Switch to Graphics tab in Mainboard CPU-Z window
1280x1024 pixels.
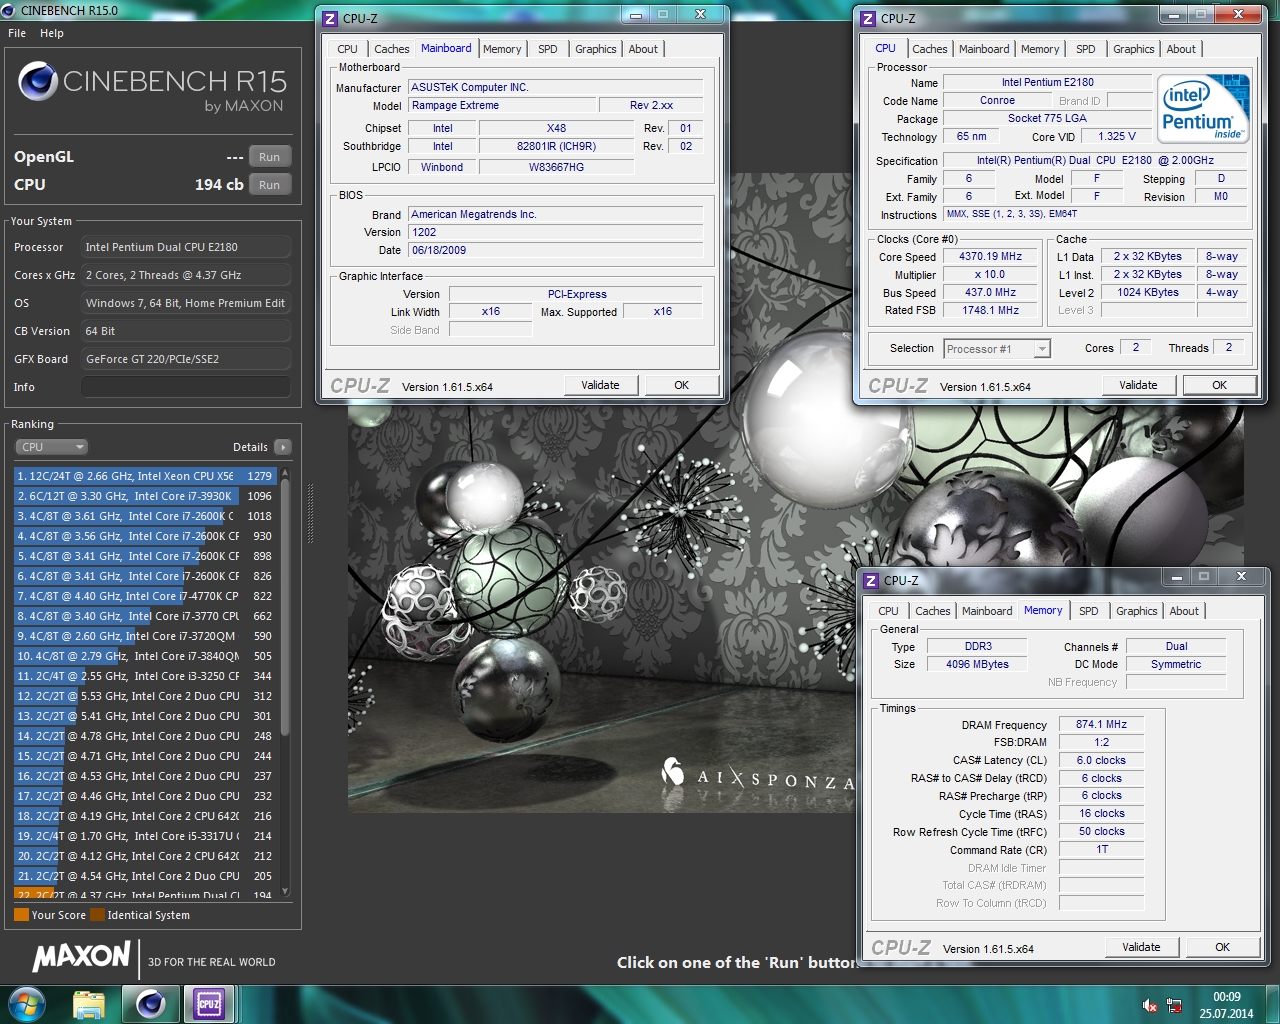coord(595,49)
